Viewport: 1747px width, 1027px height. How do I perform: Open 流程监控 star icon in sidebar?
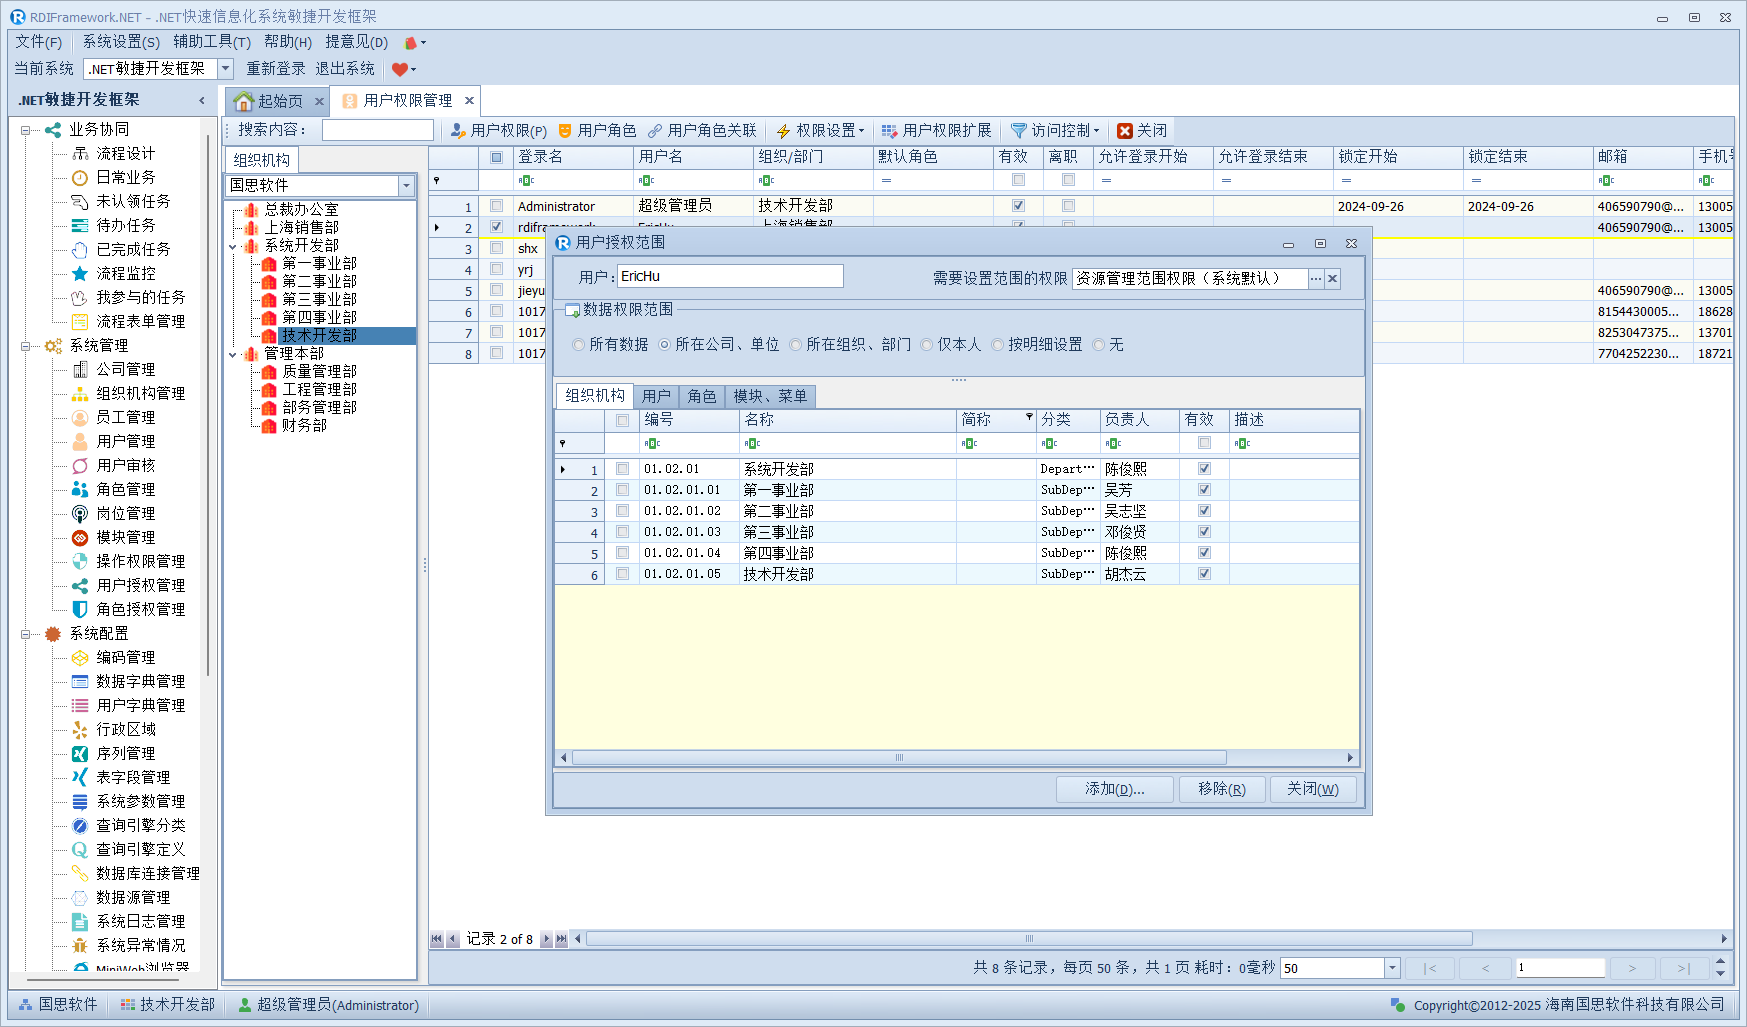click(x=80, y=273)
